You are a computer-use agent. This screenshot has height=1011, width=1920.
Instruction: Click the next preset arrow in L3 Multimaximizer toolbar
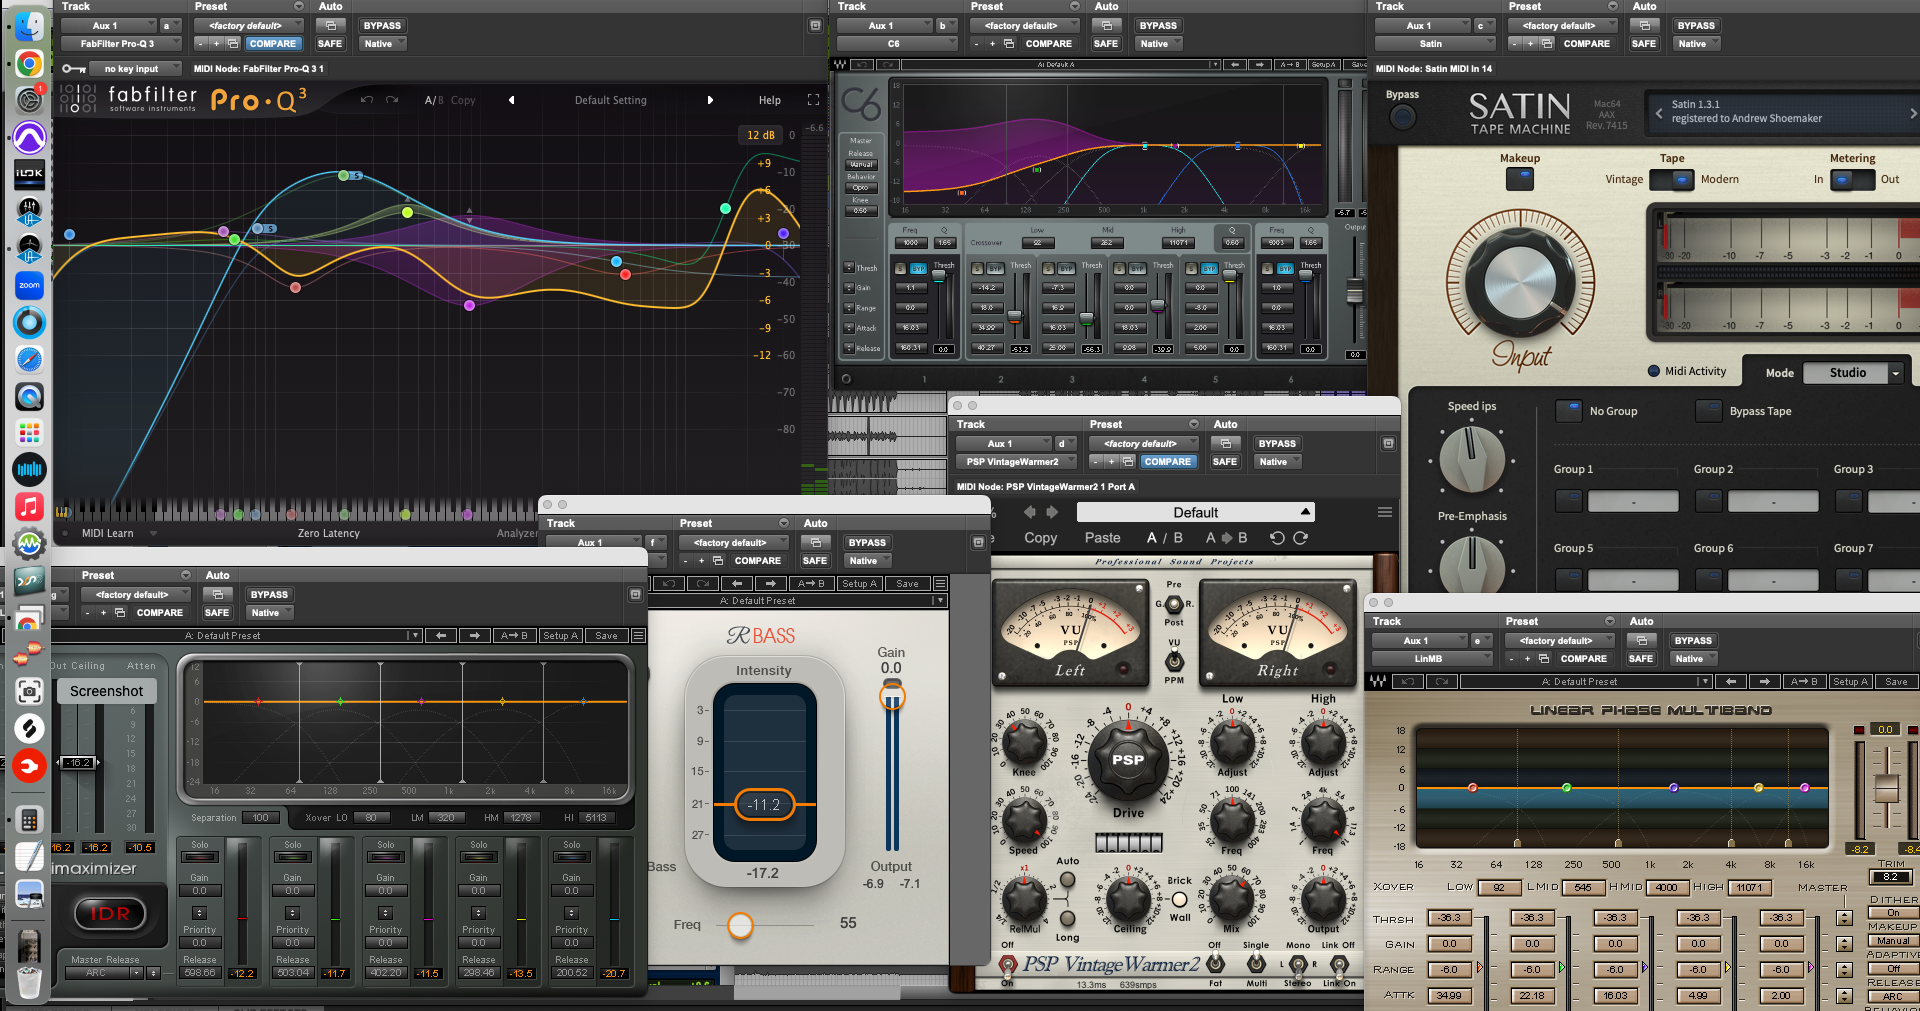pos(474,636)
